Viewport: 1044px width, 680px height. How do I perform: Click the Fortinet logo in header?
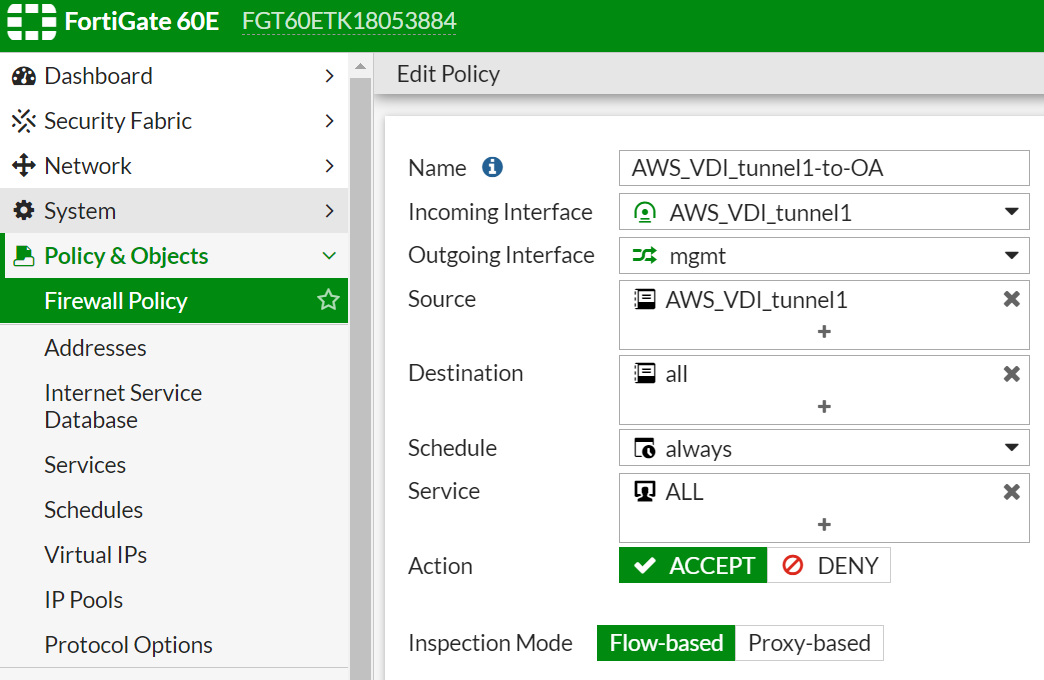click(x=30, y=22)
